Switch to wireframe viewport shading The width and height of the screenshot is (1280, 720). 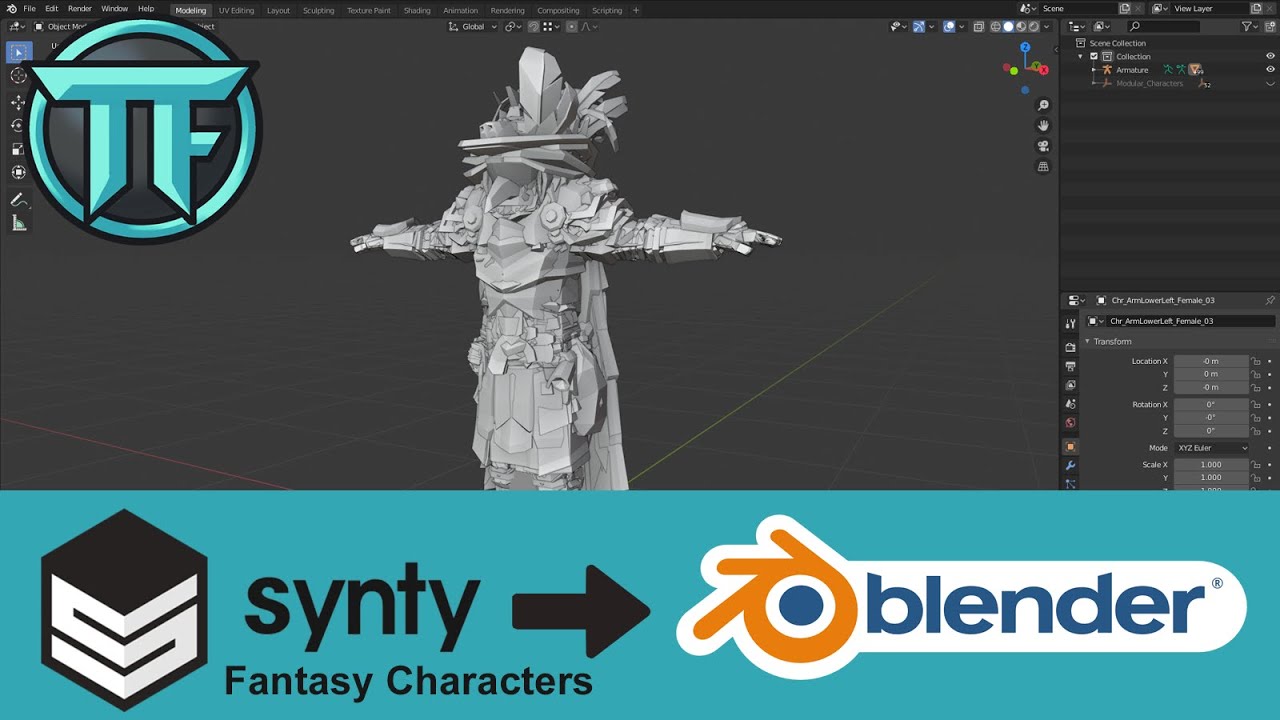[996, 27]
